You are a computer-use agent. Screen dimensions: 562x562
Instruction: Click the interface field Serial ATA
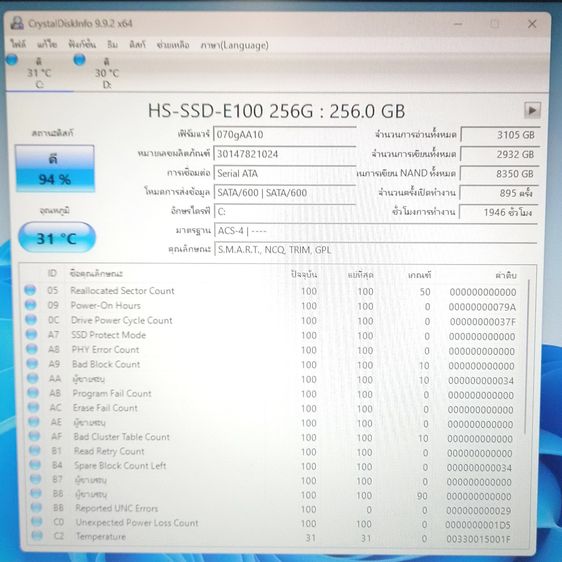tap(285, 173)
